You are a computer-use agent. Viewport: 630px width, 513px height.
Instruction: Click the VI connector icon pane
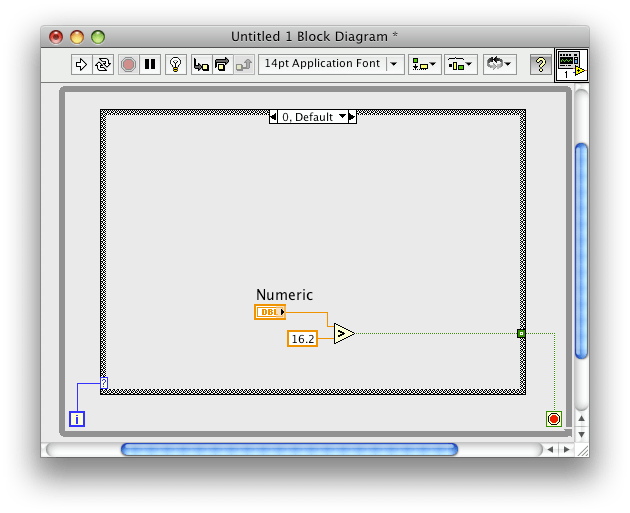571,65
